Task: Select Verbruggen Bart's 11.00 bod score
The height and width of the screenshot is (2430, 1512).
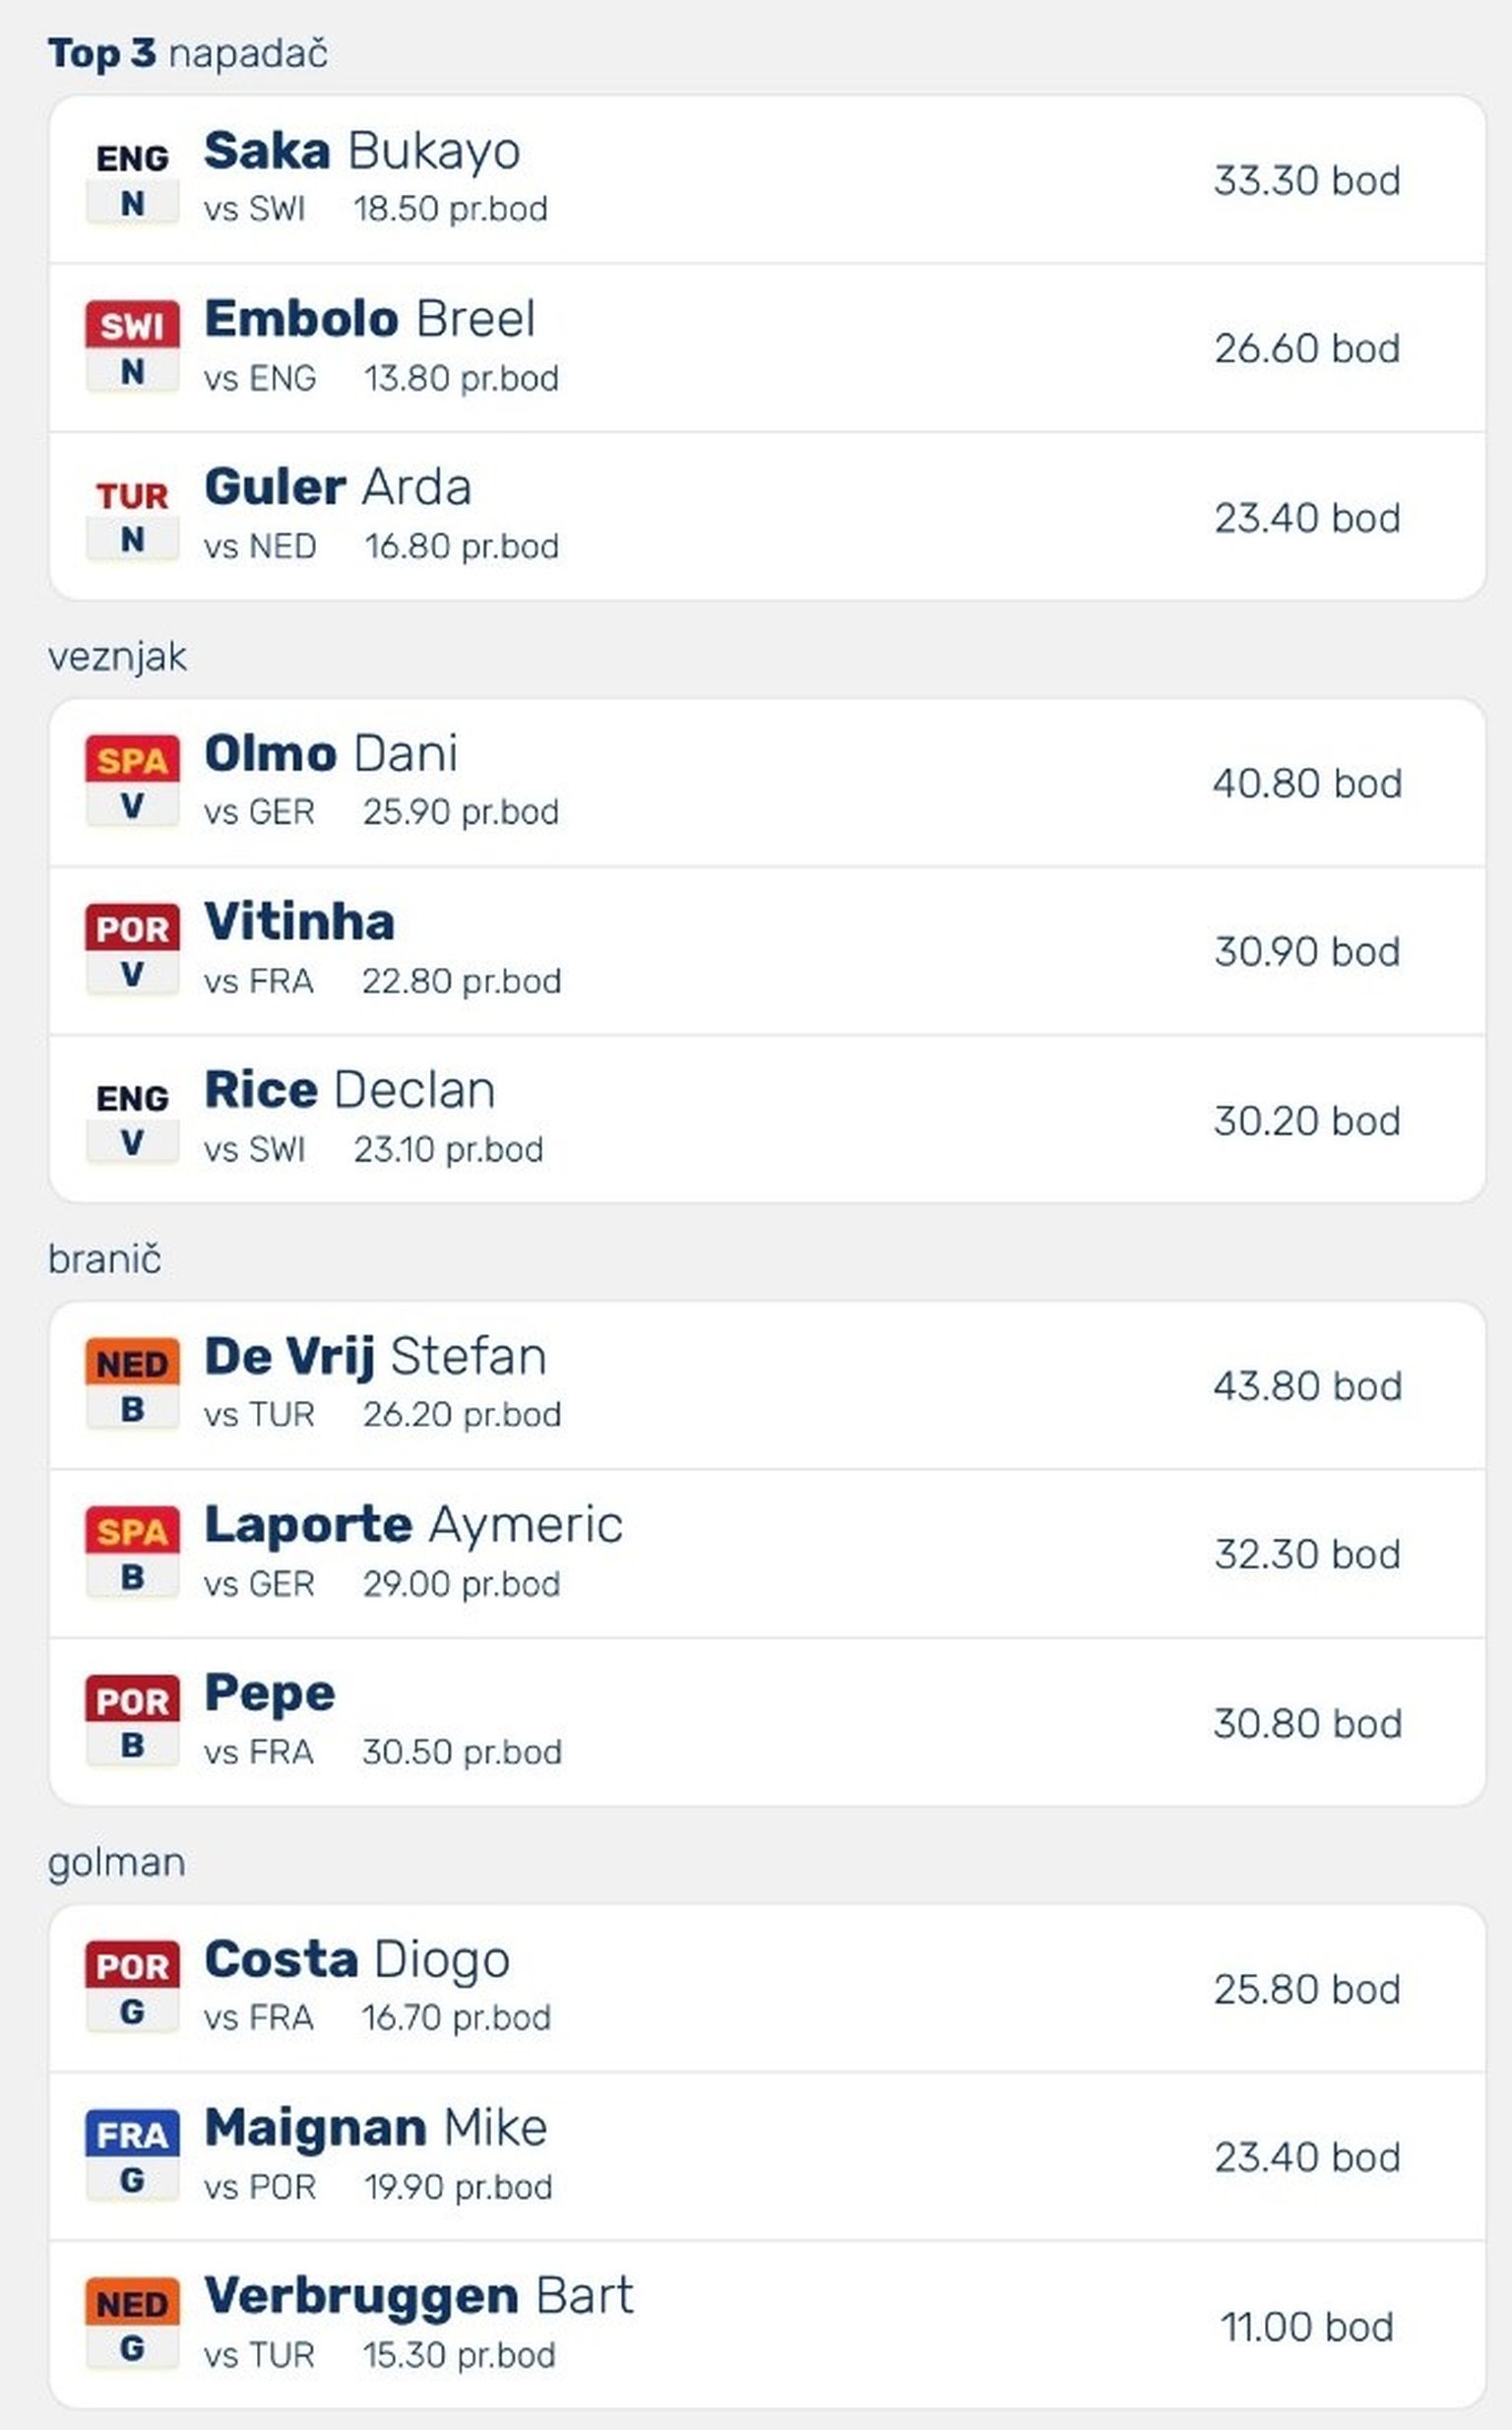Action: click(1306, 2326)
